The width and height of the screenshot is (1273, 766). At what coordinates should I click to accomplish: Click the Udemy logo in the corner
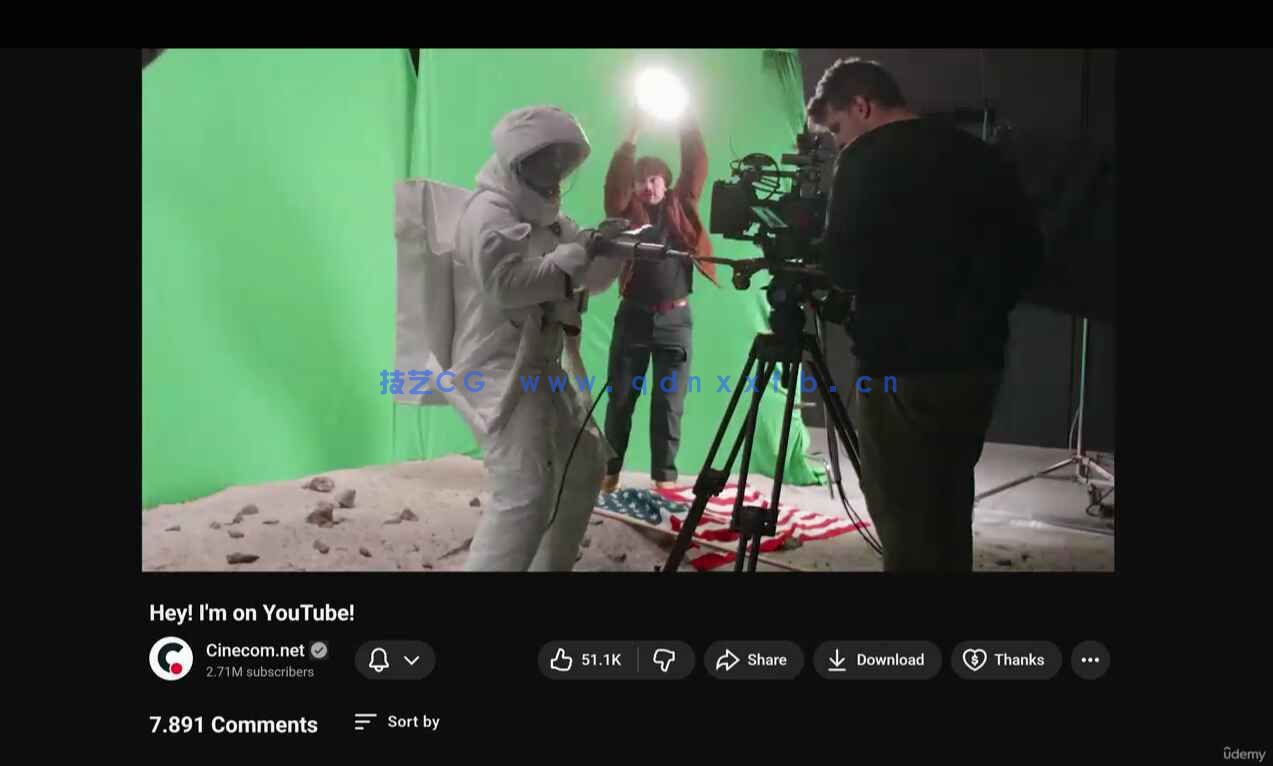point(1243,753)
